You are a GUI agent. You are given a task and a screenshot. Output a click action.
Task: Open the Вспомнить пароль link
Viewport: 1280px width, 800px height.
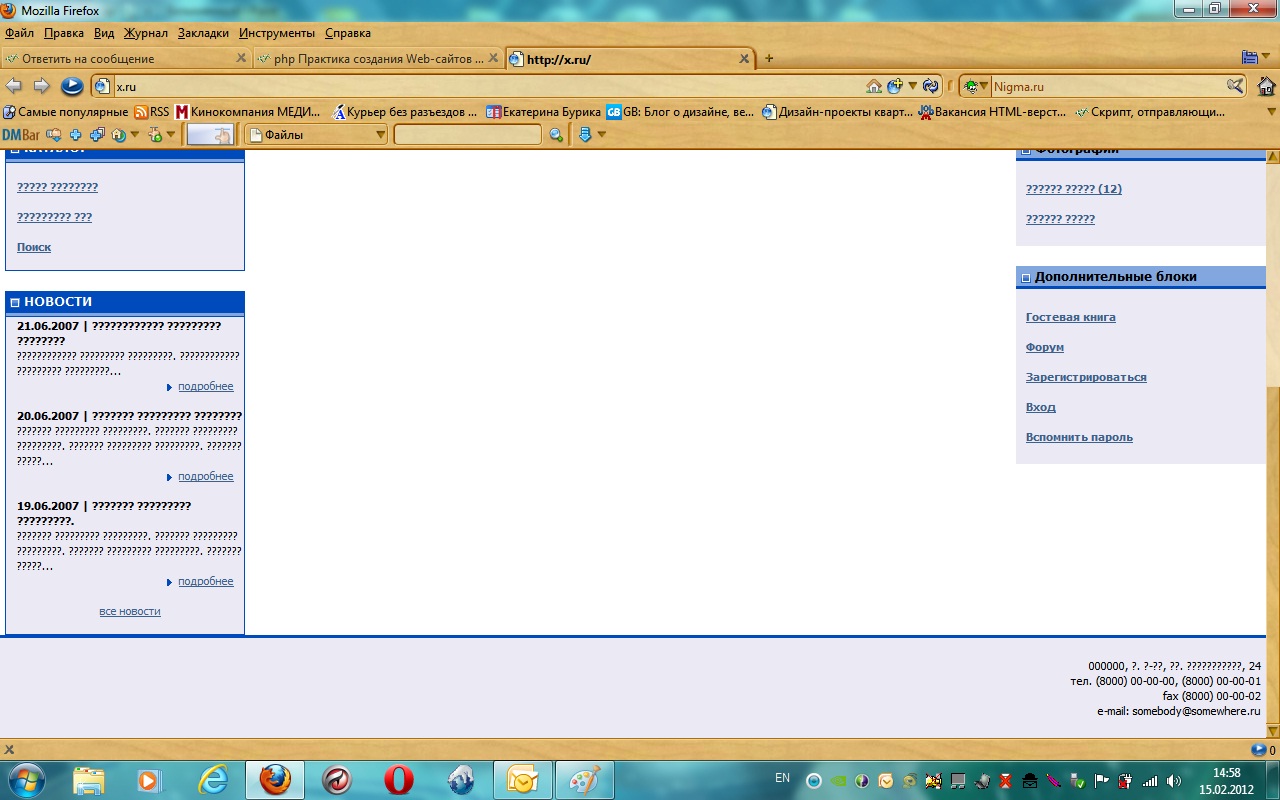1079,437
